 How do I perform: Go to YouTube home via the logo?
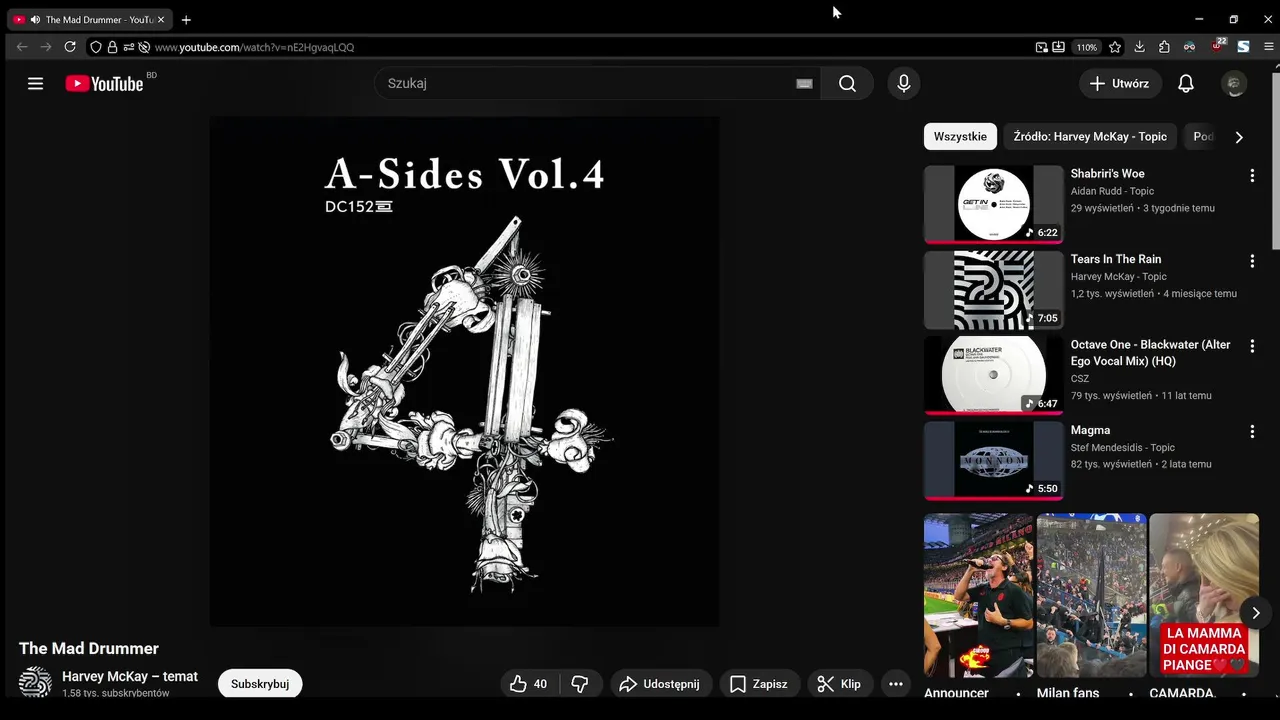tap(104, 84)
